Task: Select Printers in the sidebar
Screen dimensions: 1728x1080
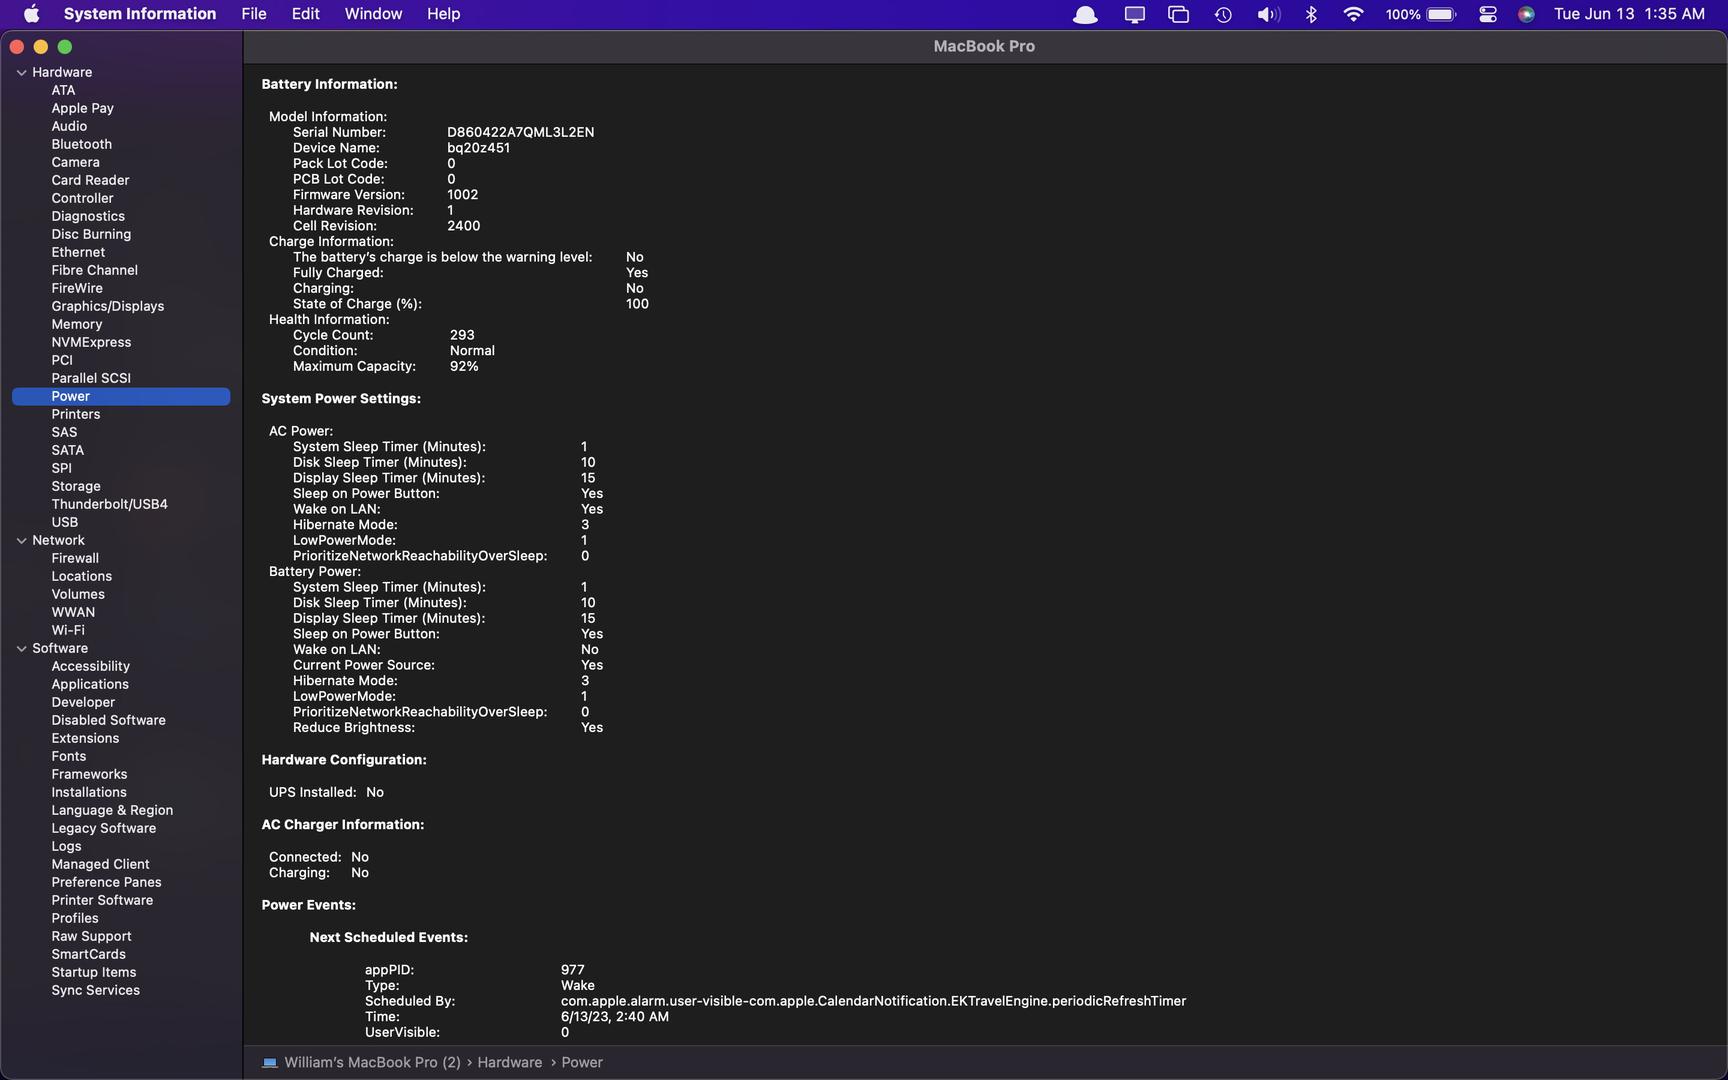Action: coord(75,414)
